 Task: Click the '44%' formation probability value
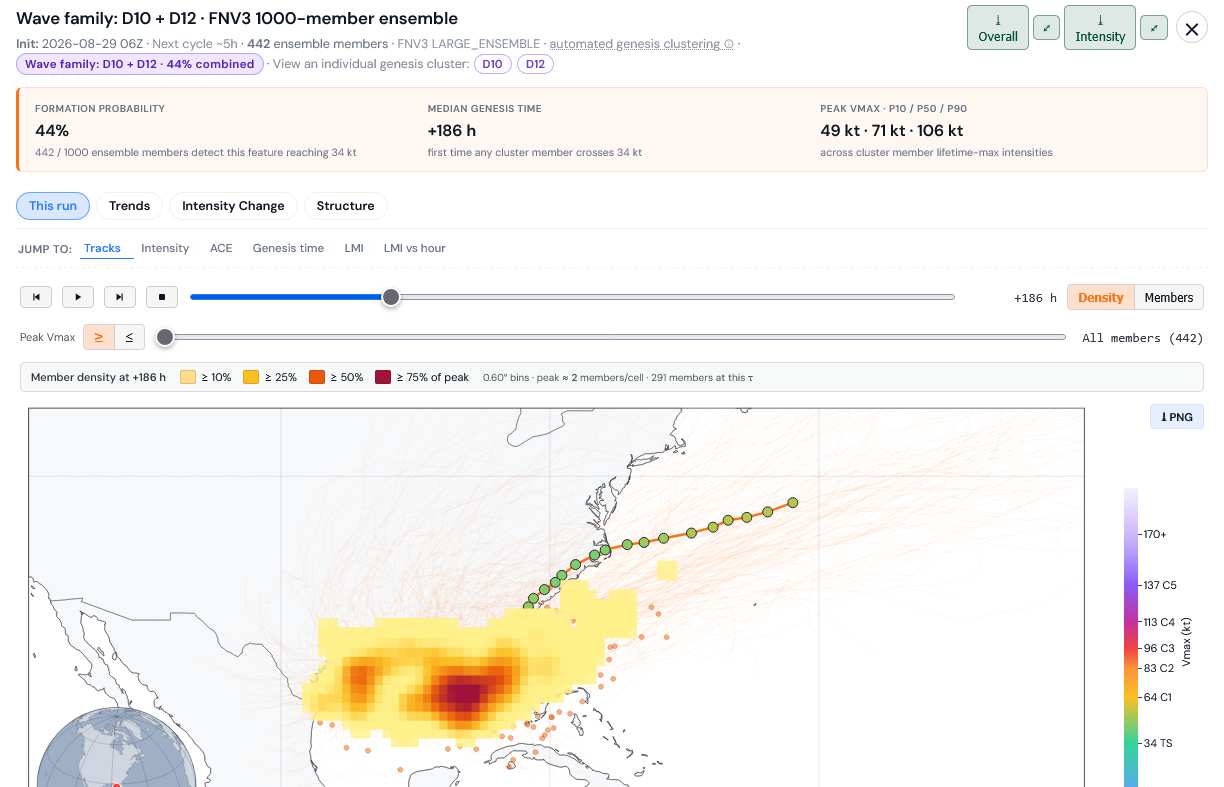point(51,131)
